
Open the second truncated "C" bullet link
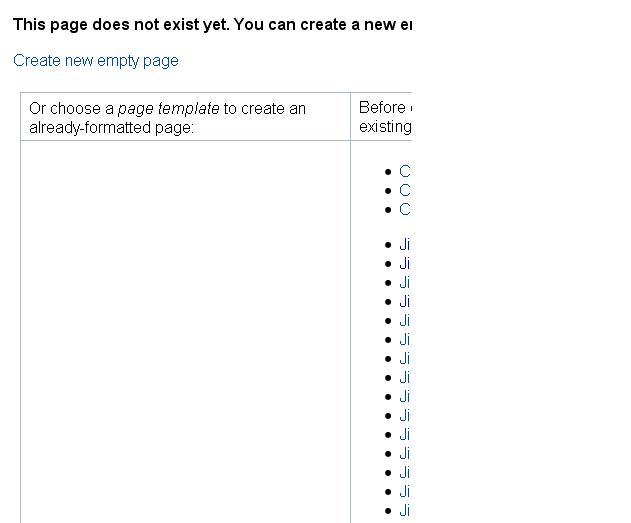click(405, 190)
